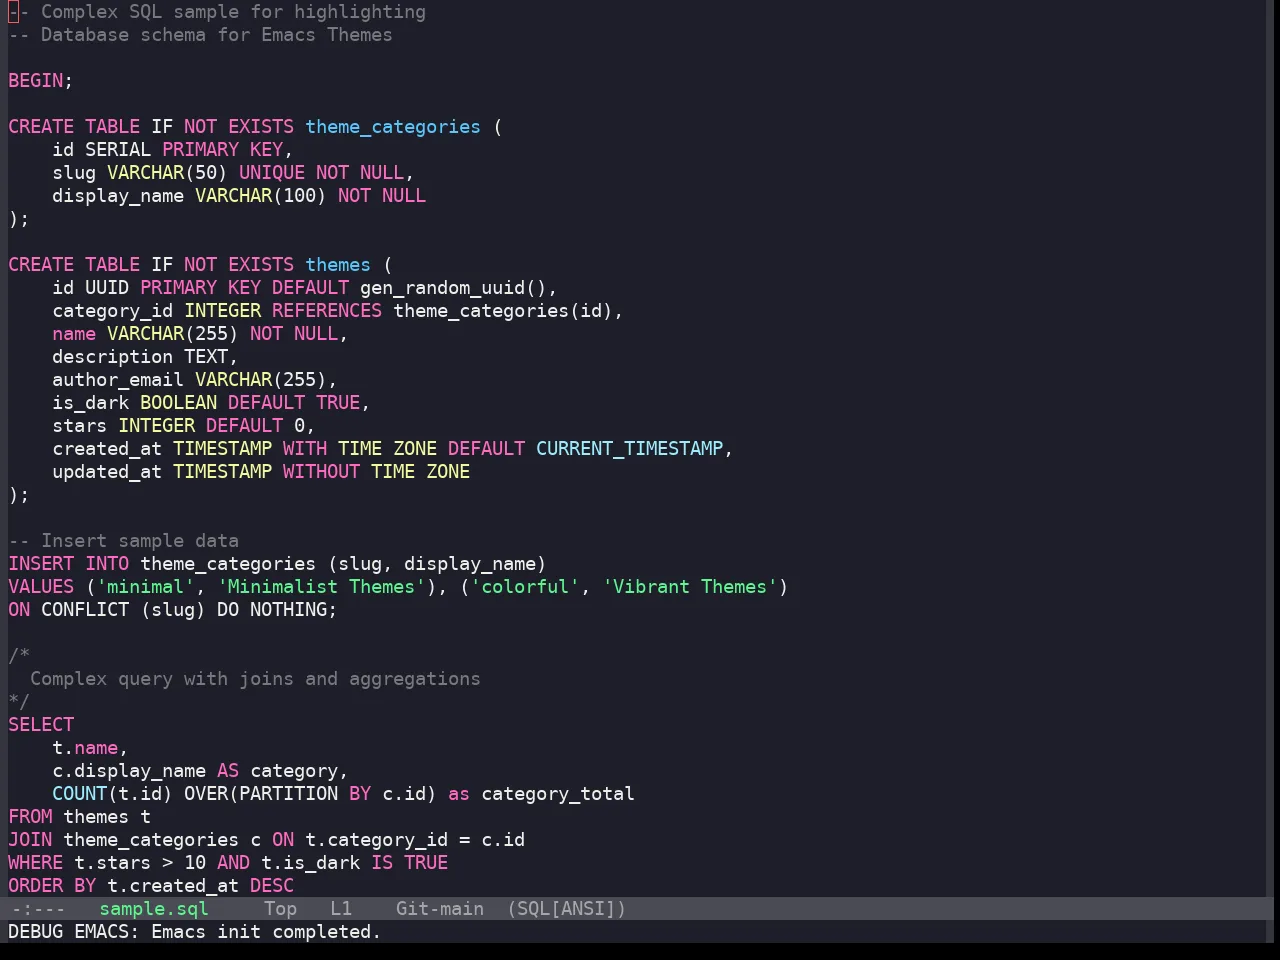This screenshot has width=1280, height=960.
Task: Click category_total alias
Action: click(558, 794)
